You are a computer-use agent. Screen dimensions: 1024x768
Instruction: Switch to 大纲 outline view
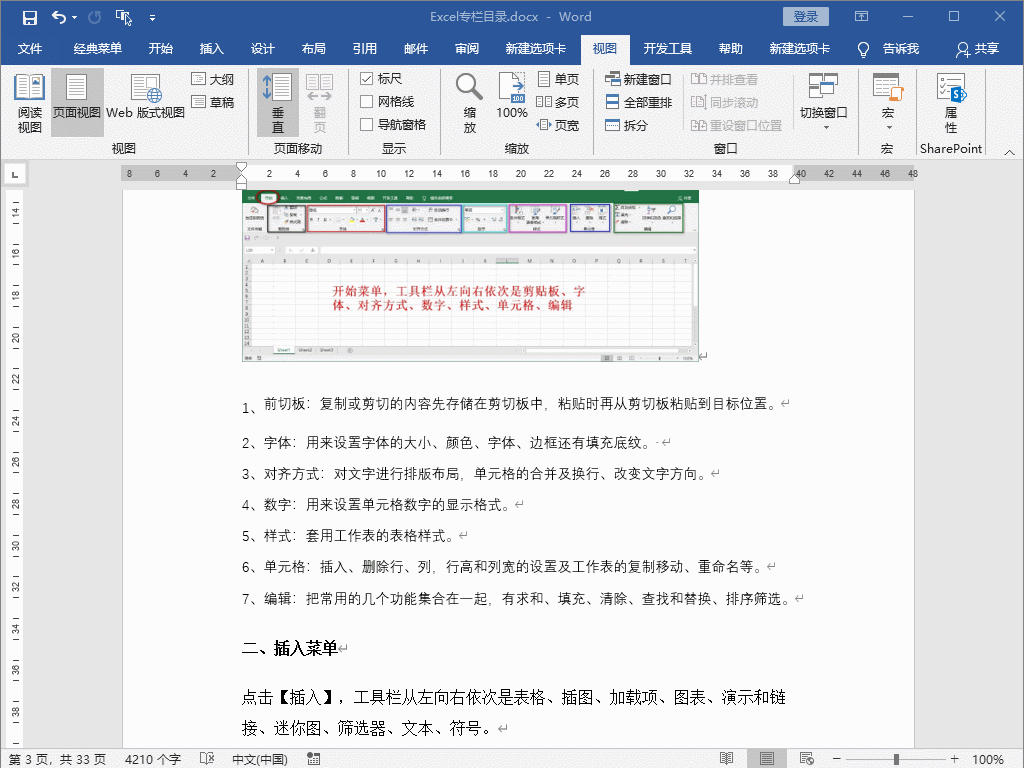(213, 79)
